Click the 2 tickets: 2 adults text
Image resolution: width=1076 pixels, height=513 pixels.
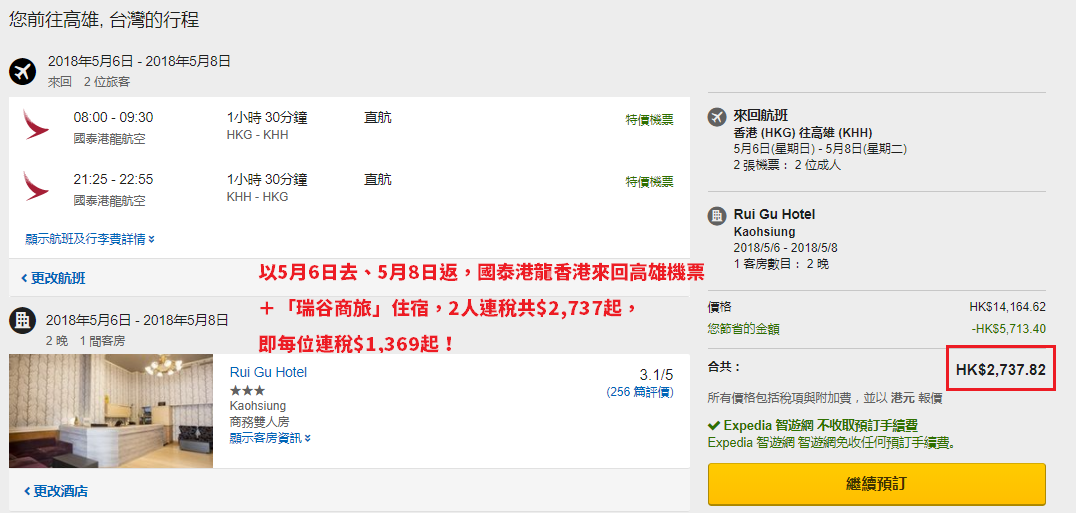(x=787, y=165)
